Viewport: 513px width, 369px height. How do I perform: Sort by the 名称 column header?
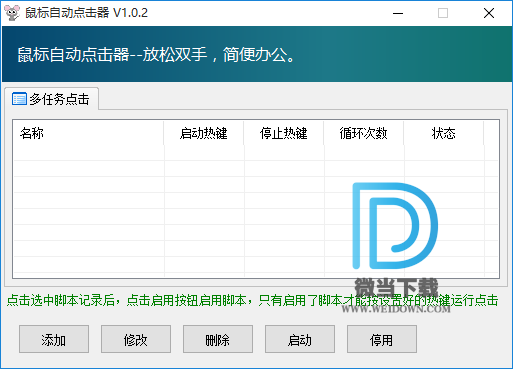click(88, 133)
